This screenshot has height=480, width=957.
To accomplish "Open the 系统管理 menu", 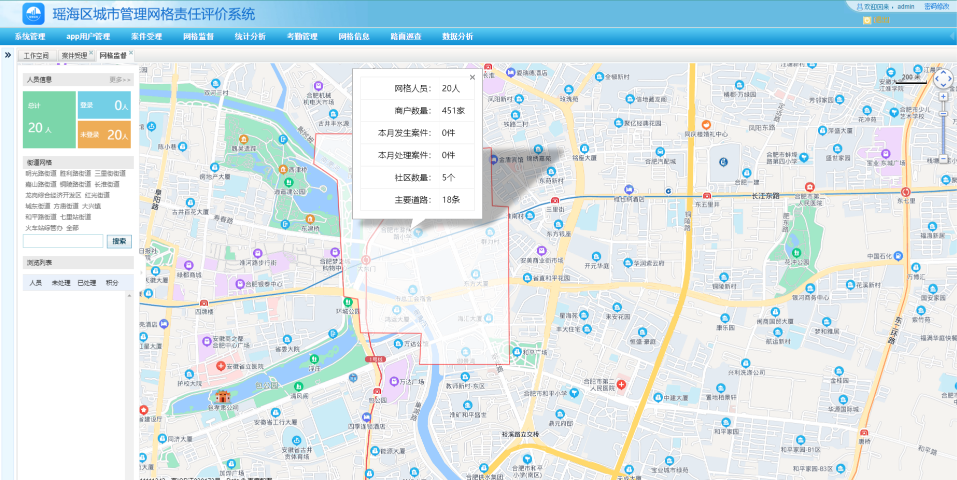I will (x=30, y=37).
